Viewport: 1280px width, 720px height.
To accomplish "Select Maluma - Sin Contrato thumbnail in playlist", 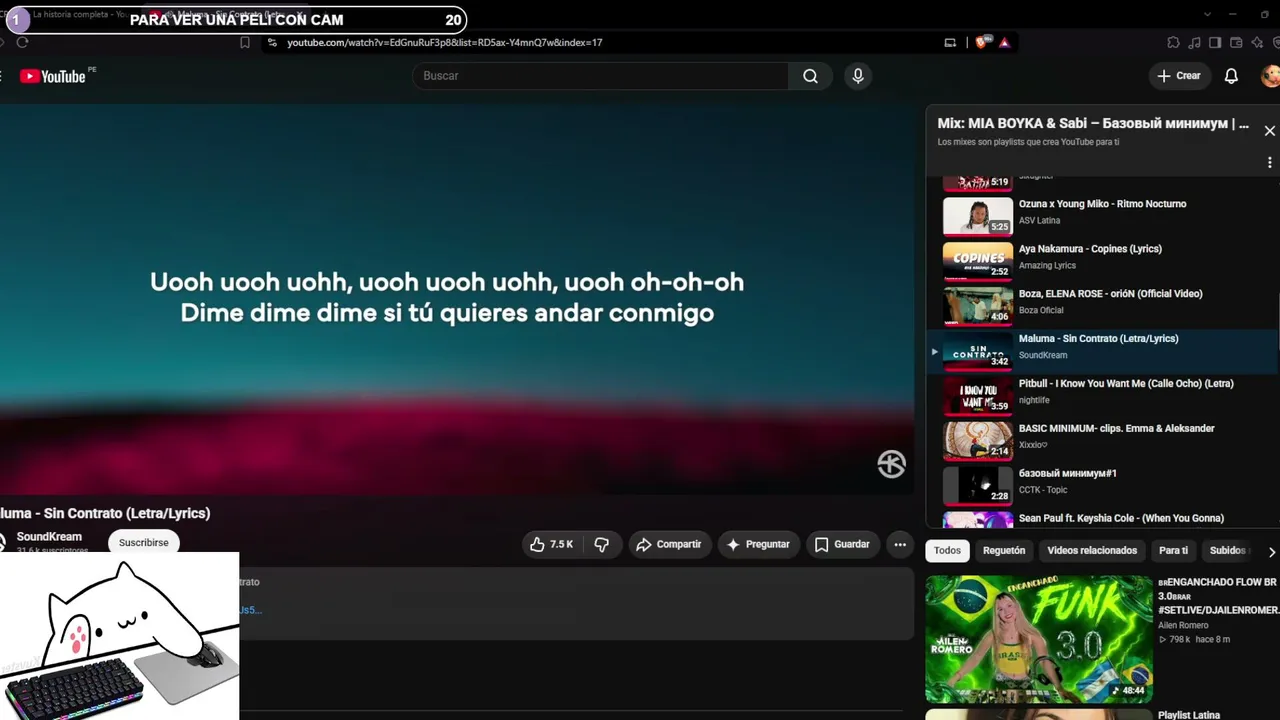I will [x=978, y=350].
